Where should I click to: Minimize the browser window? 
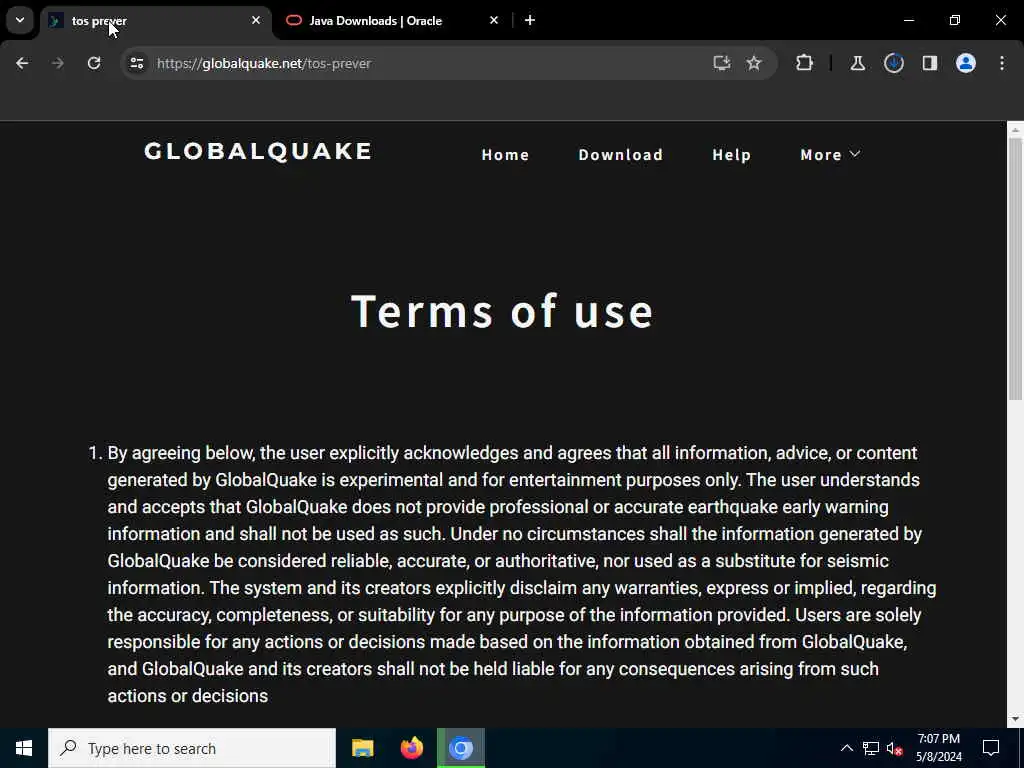click(x=908, y=20)
